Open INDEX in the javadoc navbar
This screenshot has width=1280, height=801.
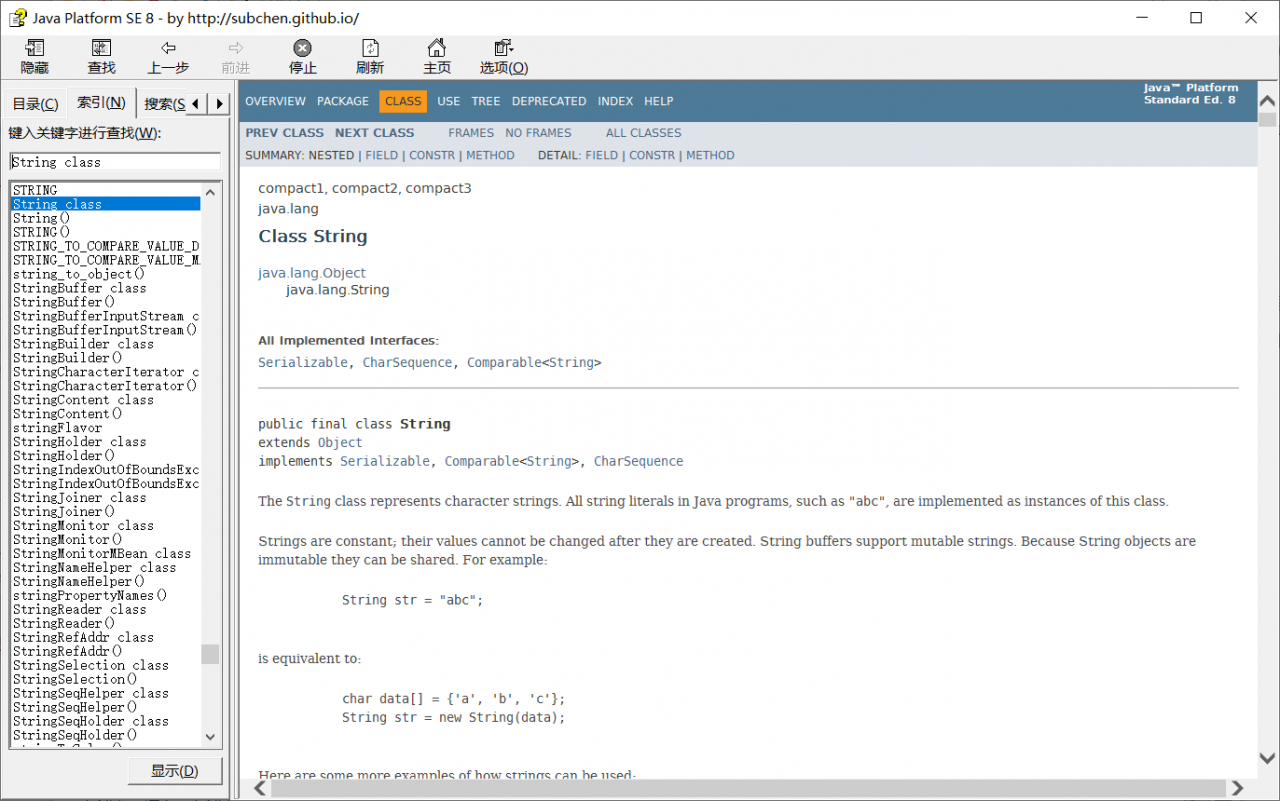(x=615, y=101)
